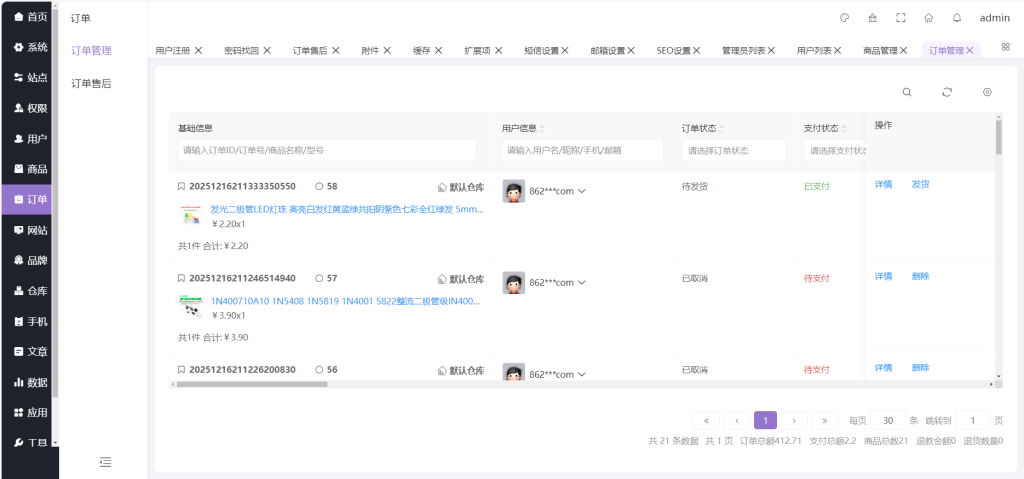Refresh the order table
The image size is (1024, 479).
click(947, 92)
